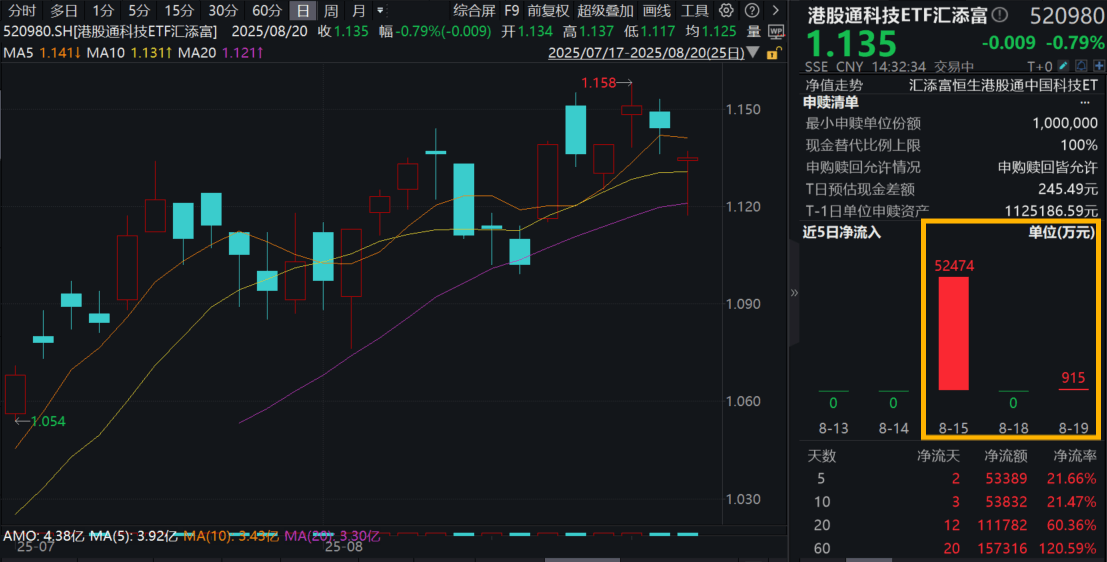Open the 画线 drawing tools button
Viewport: 1107px width, 562px height.
coord(656,11)
